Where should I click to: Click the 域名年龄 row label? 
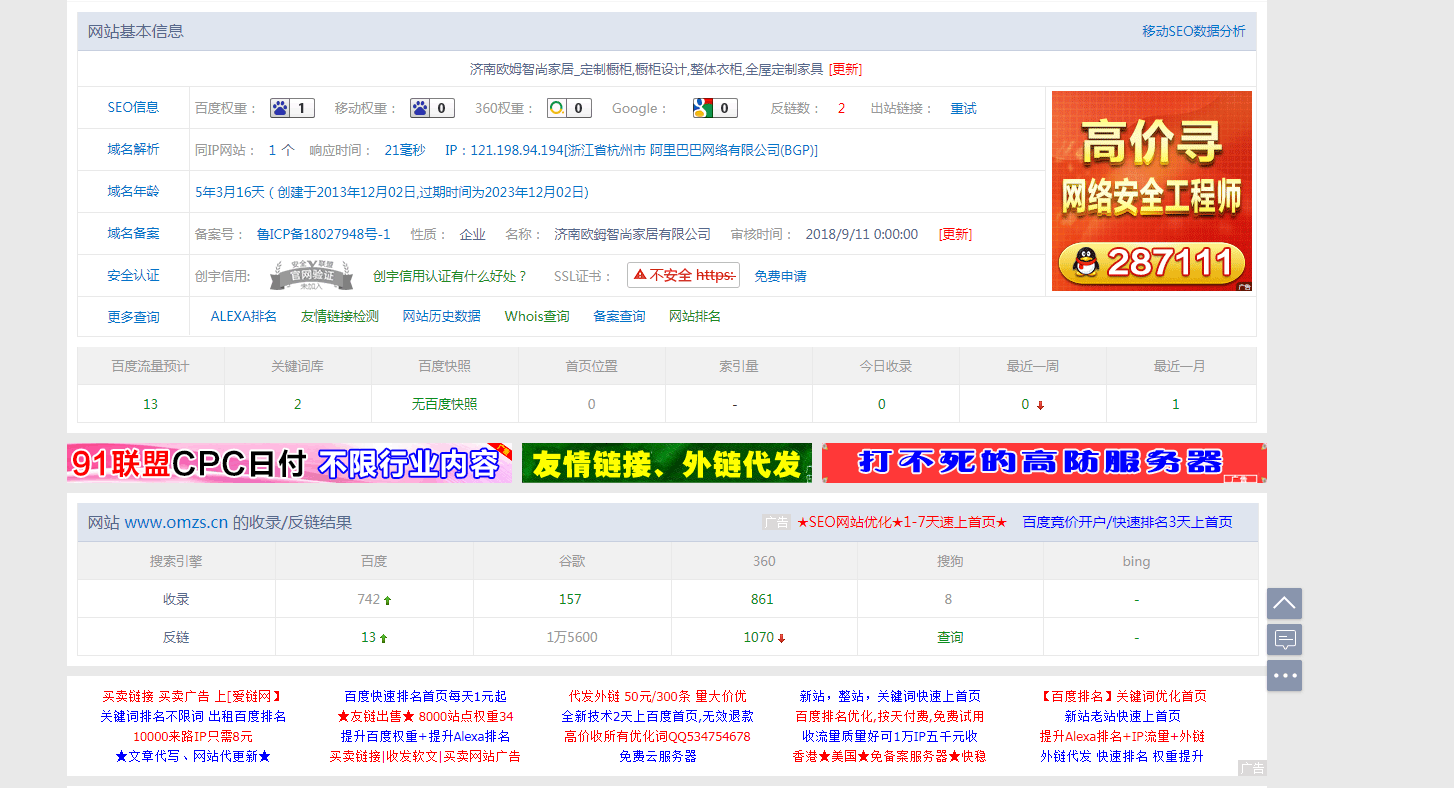(x=133, y=191)
